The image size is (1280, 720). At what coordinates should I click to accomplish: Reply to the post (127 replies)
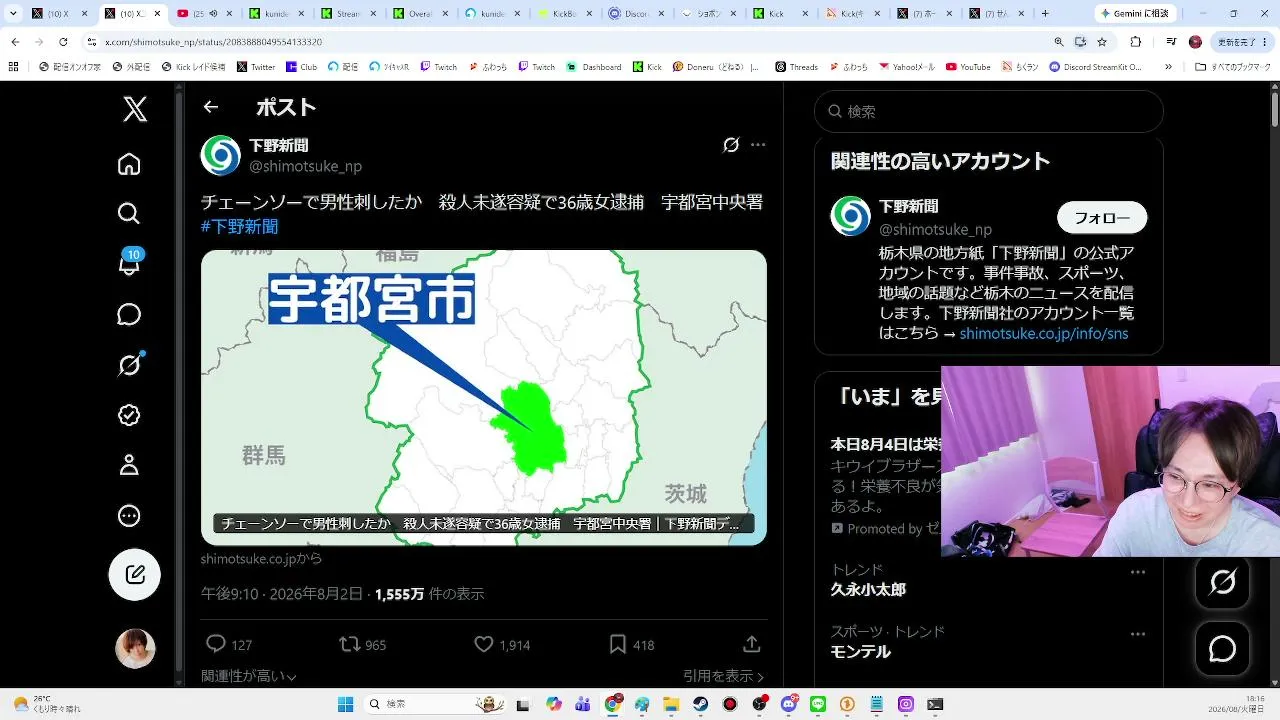point(215,644)
